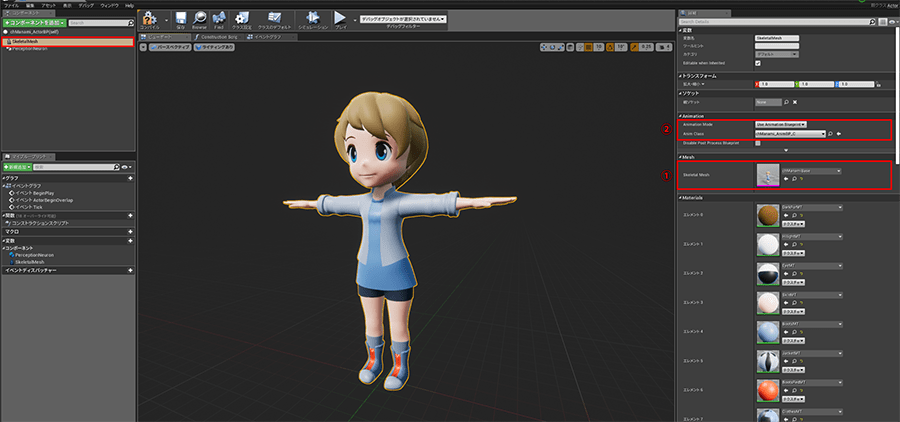Open the Help menu
This screenshot has height=422, width=900.
coord(129,5)
